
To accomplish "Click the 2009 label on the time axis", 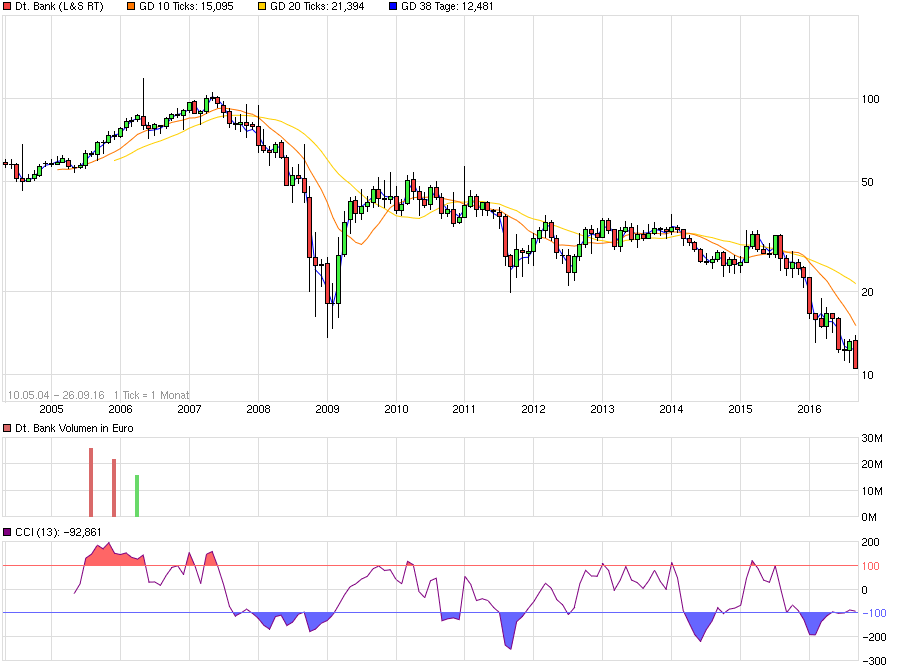I will pyautogui.click(x=327, y=409).
